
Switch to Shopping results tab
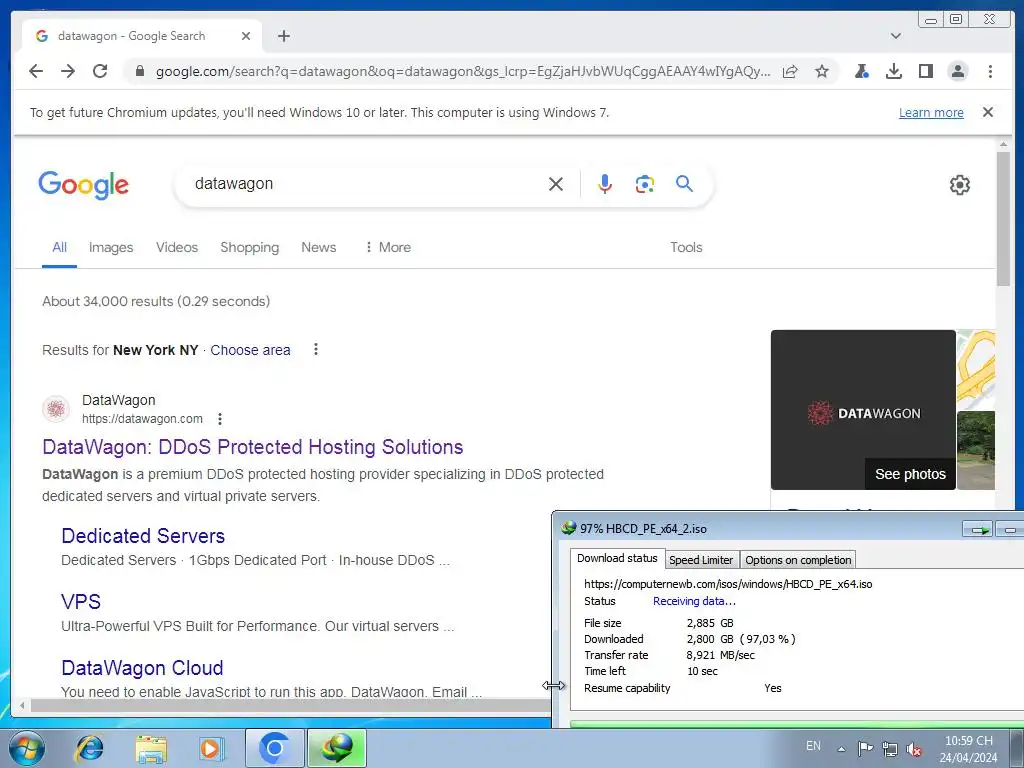249,248
